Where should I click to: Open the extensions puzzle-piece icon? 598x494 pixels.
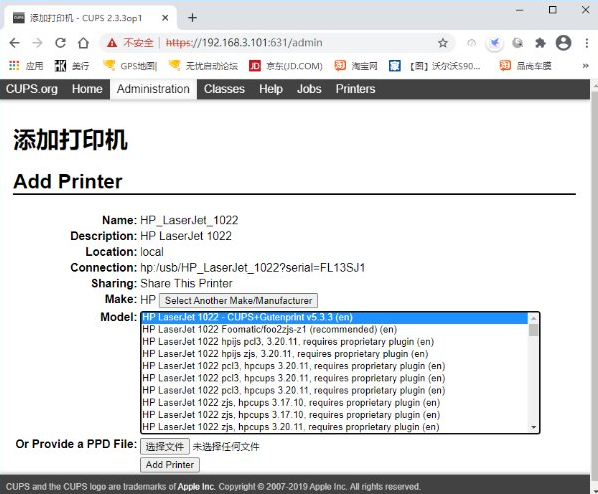point(540,43)
